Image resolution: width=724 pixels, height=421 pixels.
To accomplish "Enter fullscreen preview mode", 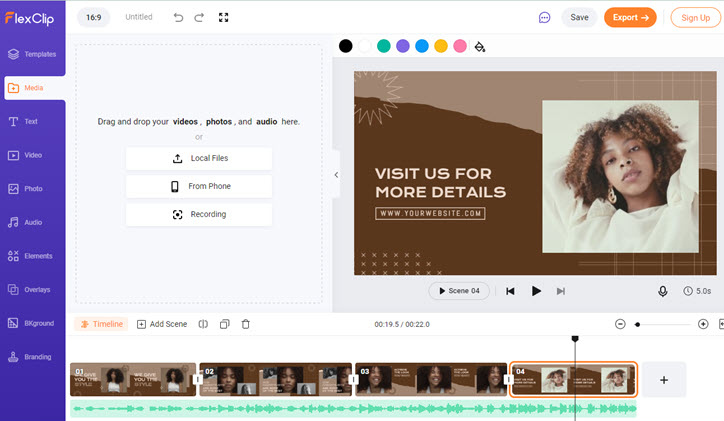I will [x=223, y=17].
